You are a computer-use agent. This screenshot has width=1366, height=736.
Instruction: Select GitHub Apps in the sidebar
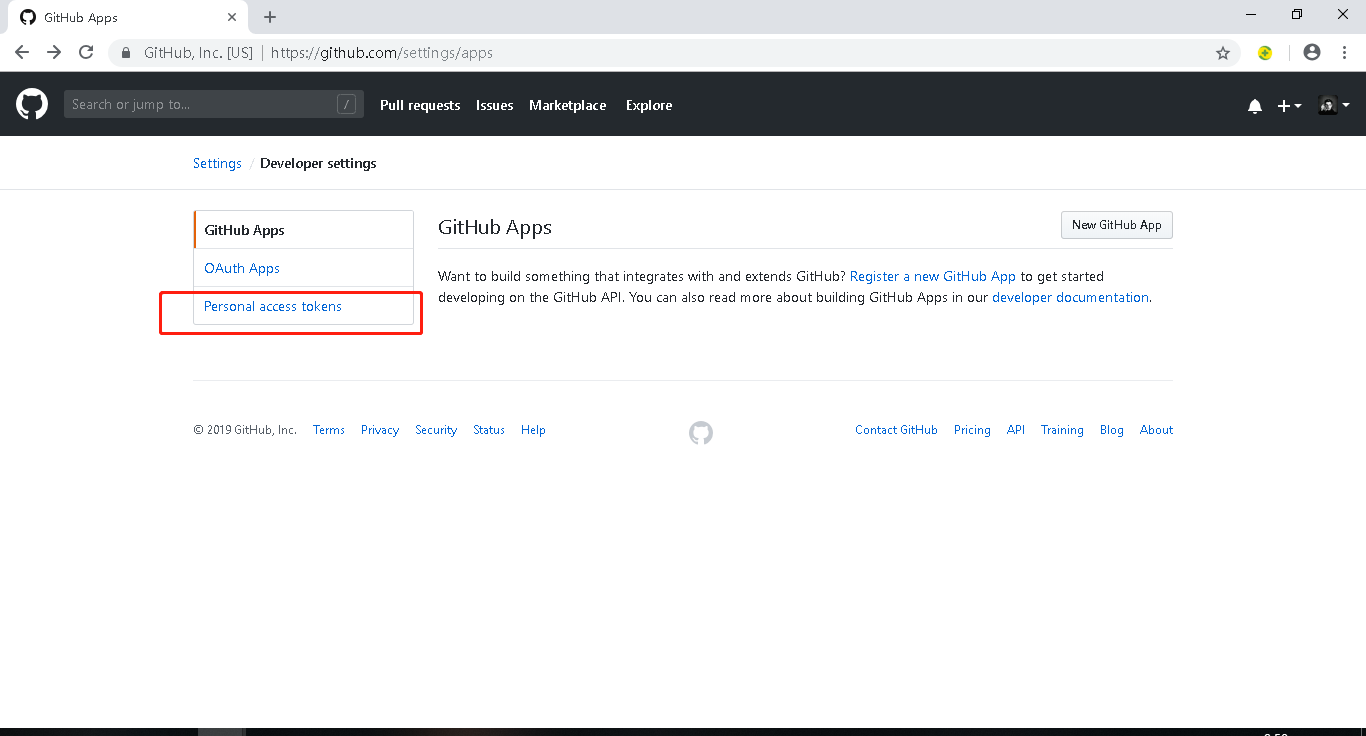coord(304,230)
